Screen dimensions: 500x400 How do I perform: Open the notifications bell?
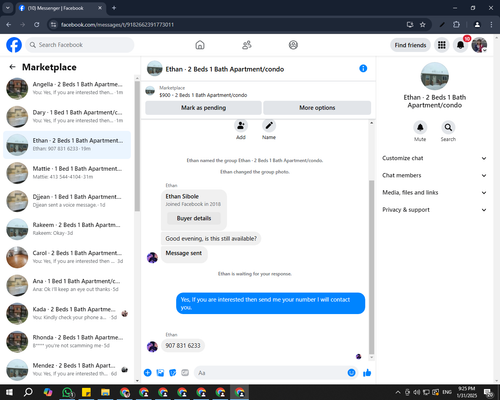(460, 45)
